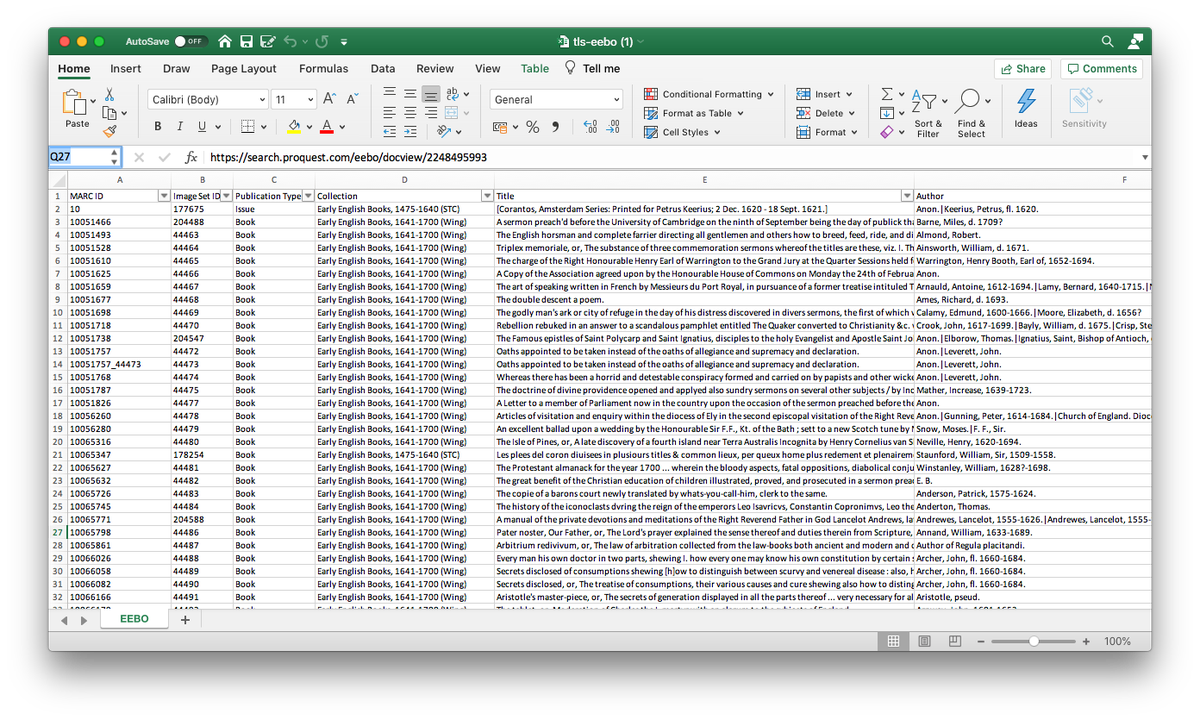Switch to the Page Layout tab
This screenshot has width=1200, height=720.
[x=244, y=69]
